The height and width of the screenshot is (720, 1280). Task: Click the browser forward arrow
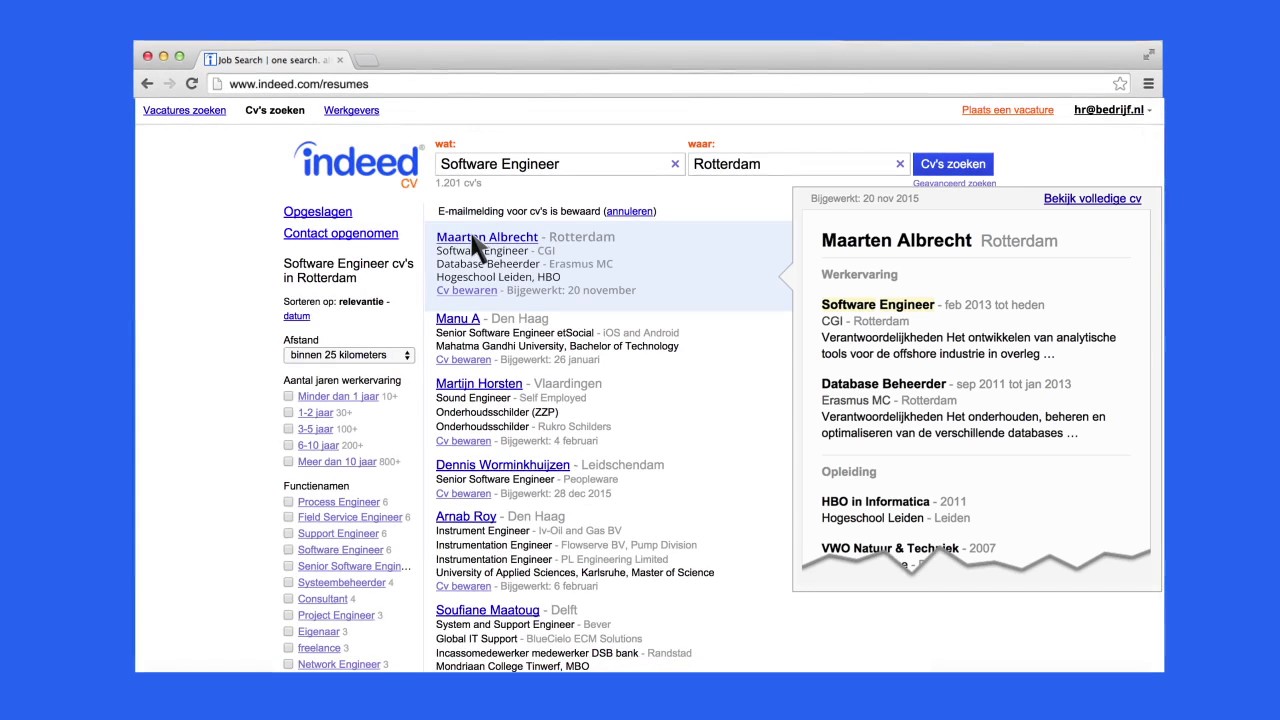[169, 84]
